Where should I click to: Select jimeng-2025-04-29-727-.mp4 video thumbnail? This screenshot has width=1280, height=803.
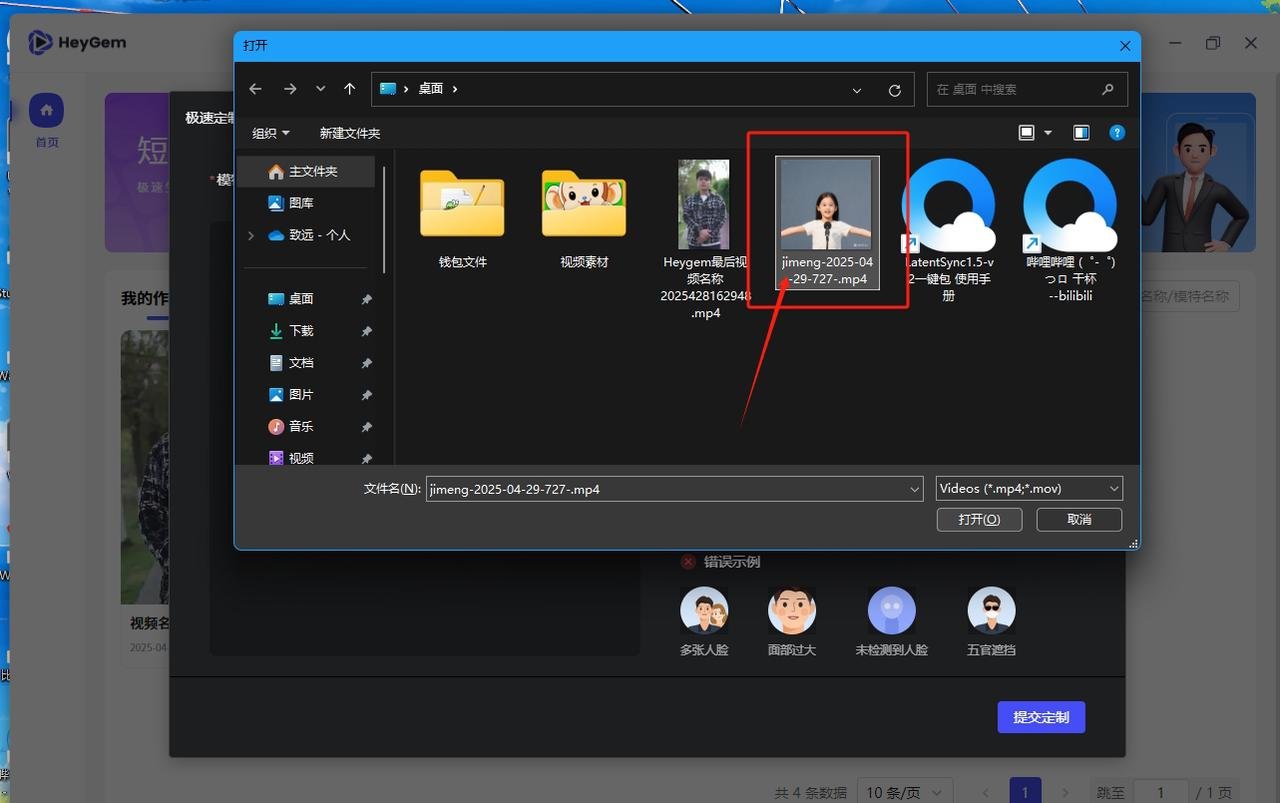[827, 205]
